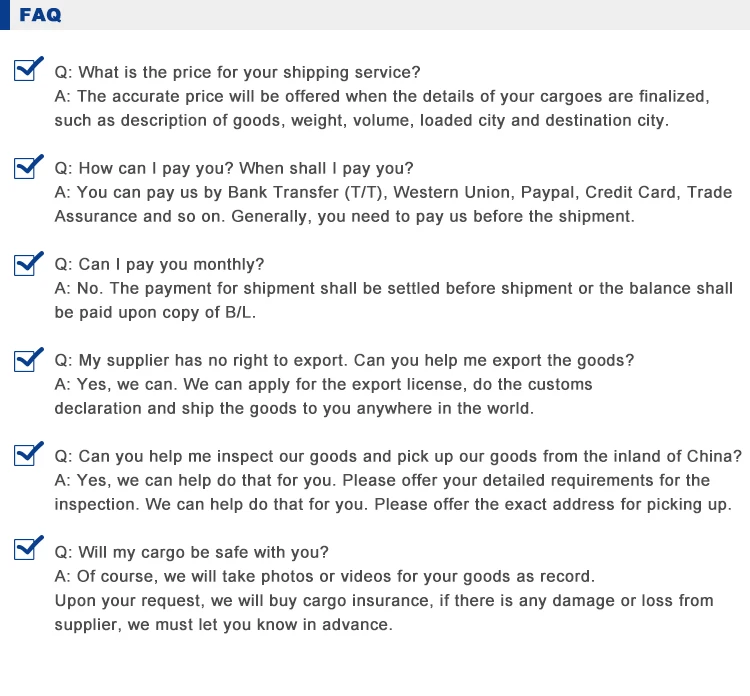Open question 'What is the price for your shipping service?'
Screen dimensions: 750x696
click(237, 72)
